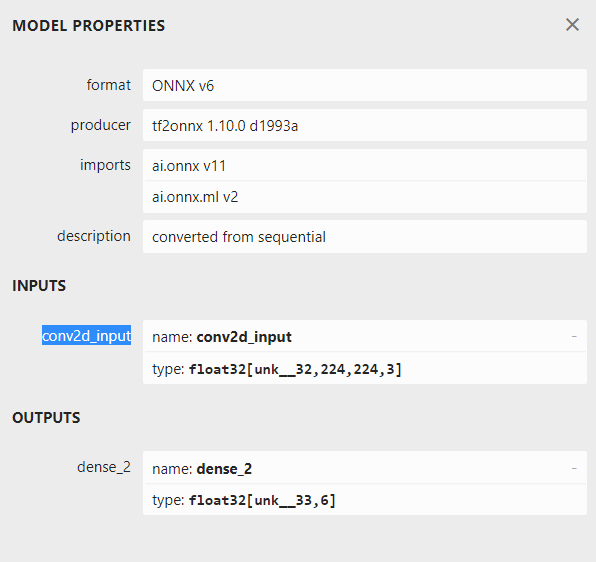Screen dimensions: 596x562
Task: Click the float32[unk__33,6] type row
Action: coord(365,500)
